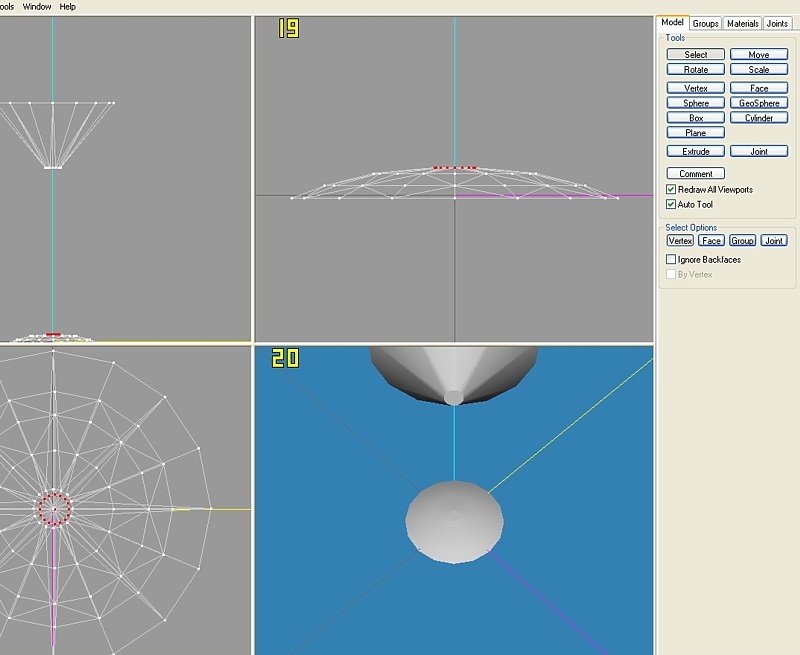Activate the Cylinder tool
Screen dimensions: 800x655
[759, 118]
